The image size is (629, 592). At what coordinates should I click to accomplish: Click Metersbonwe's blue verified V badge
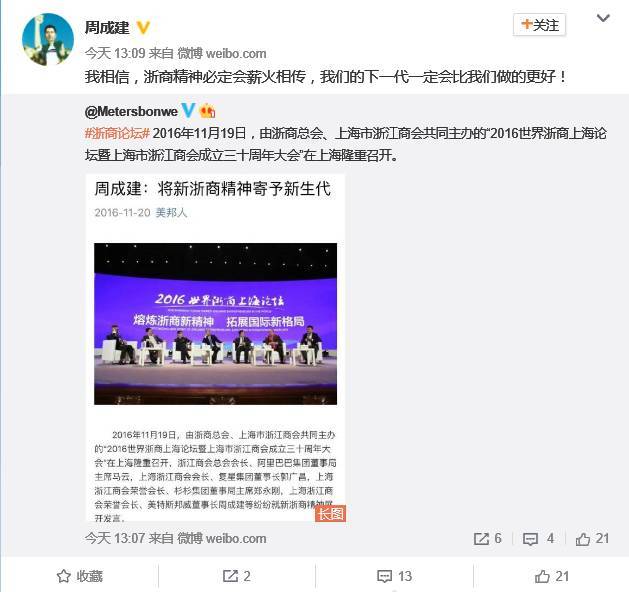point(188,110)
